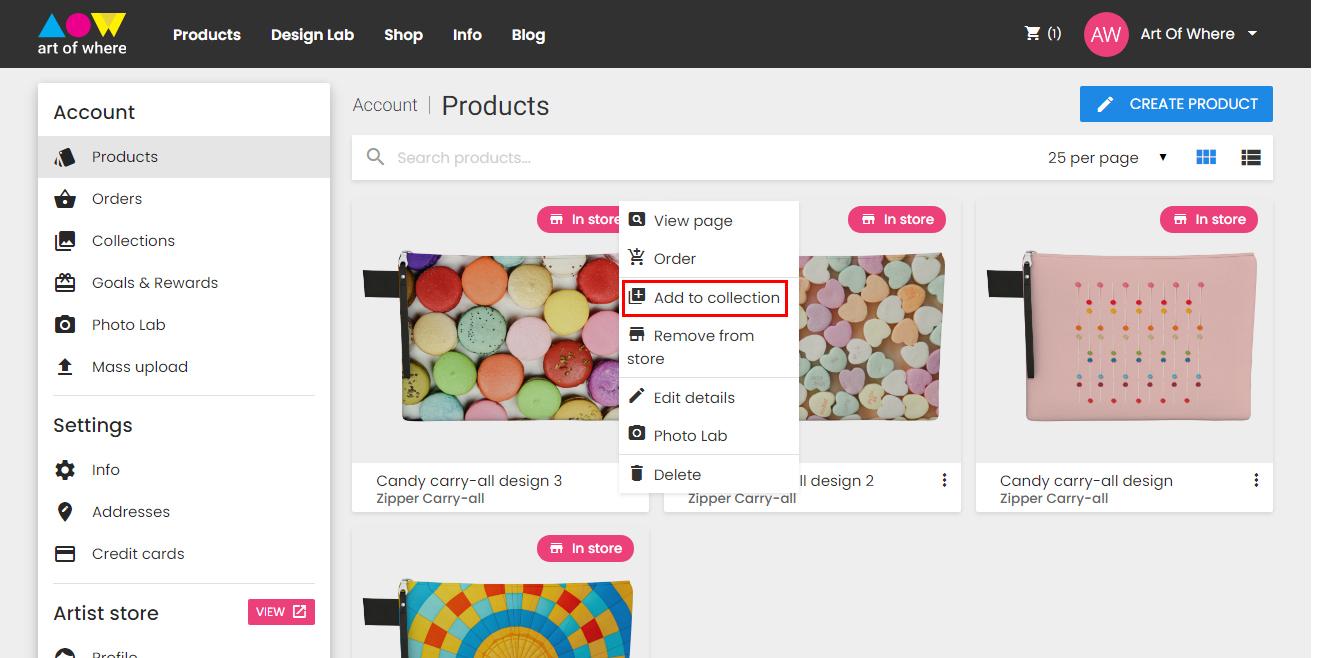Open Photo Lab in the sidebar
Viewport: 1326px width, 658px height.
coord(184,325)
